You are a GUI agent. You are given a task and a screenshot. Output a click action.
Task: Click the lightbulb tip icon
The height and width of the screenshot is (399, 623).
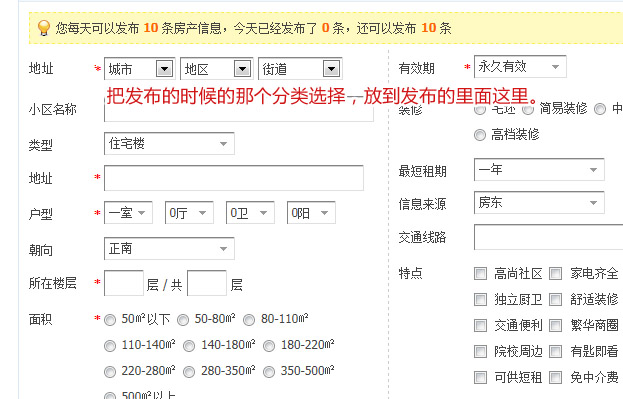pos(44,28)
